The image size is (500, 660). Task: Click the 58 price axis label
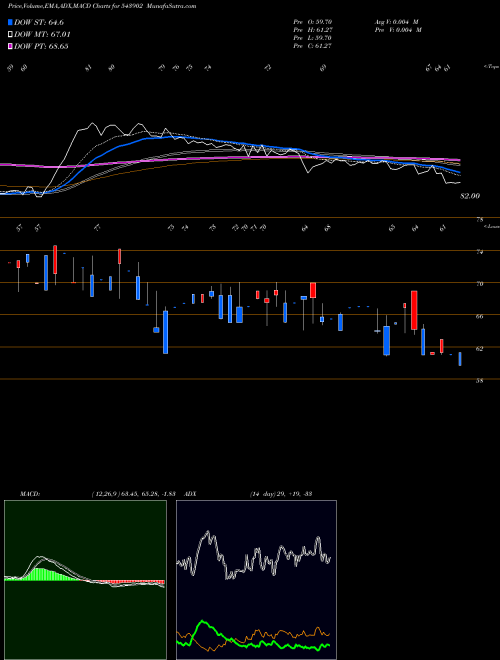(479, 381)
